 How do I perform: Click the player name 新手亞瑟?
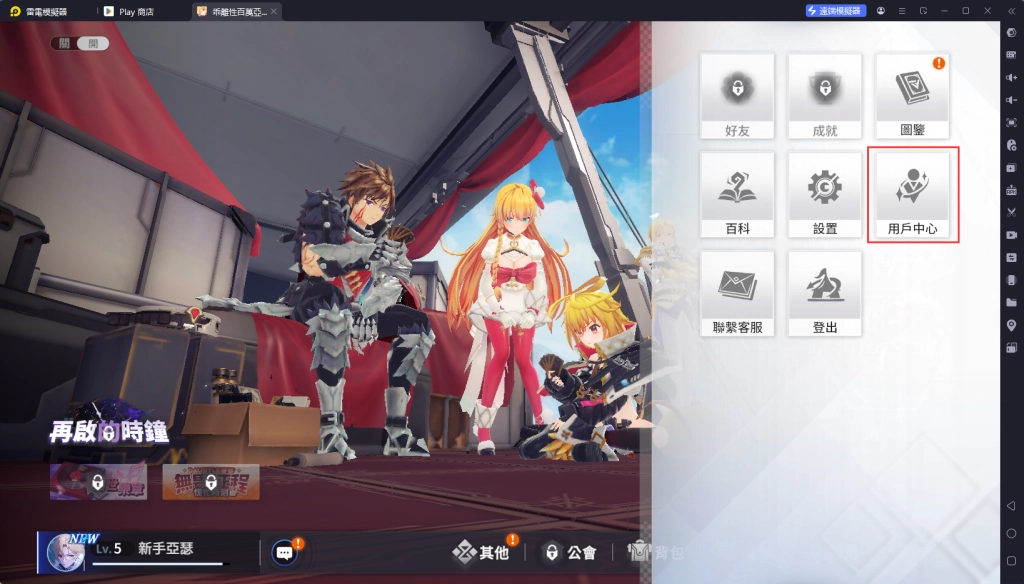tap(165, 549)
